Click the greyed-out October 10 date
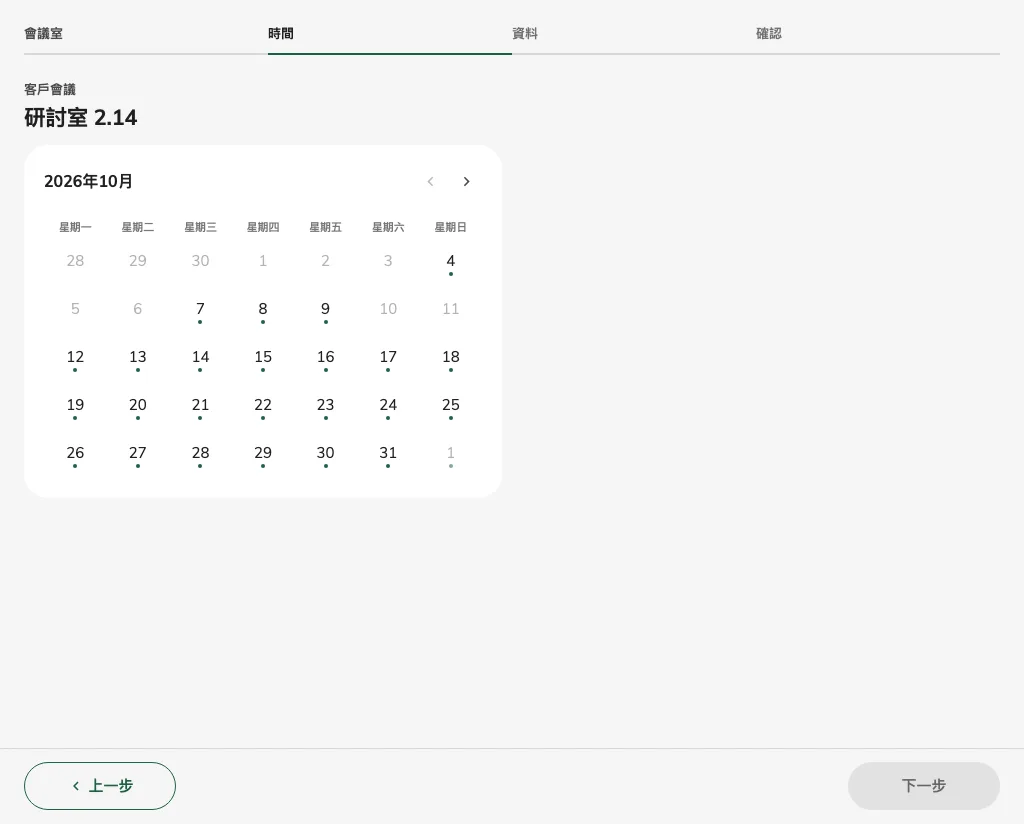 click(388, 309)
